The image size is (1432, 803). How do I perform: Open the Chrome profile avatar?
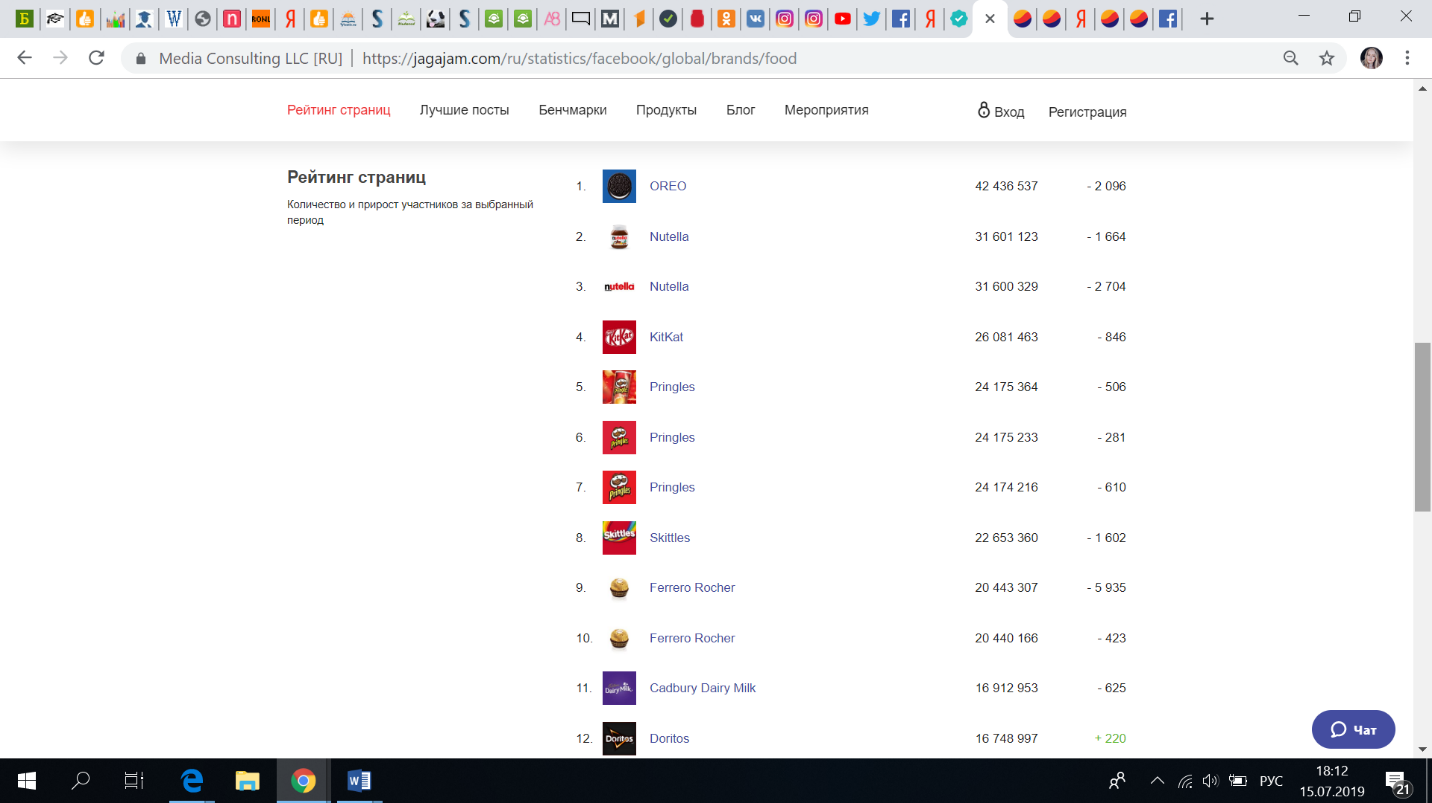[x=1372, y=58]
